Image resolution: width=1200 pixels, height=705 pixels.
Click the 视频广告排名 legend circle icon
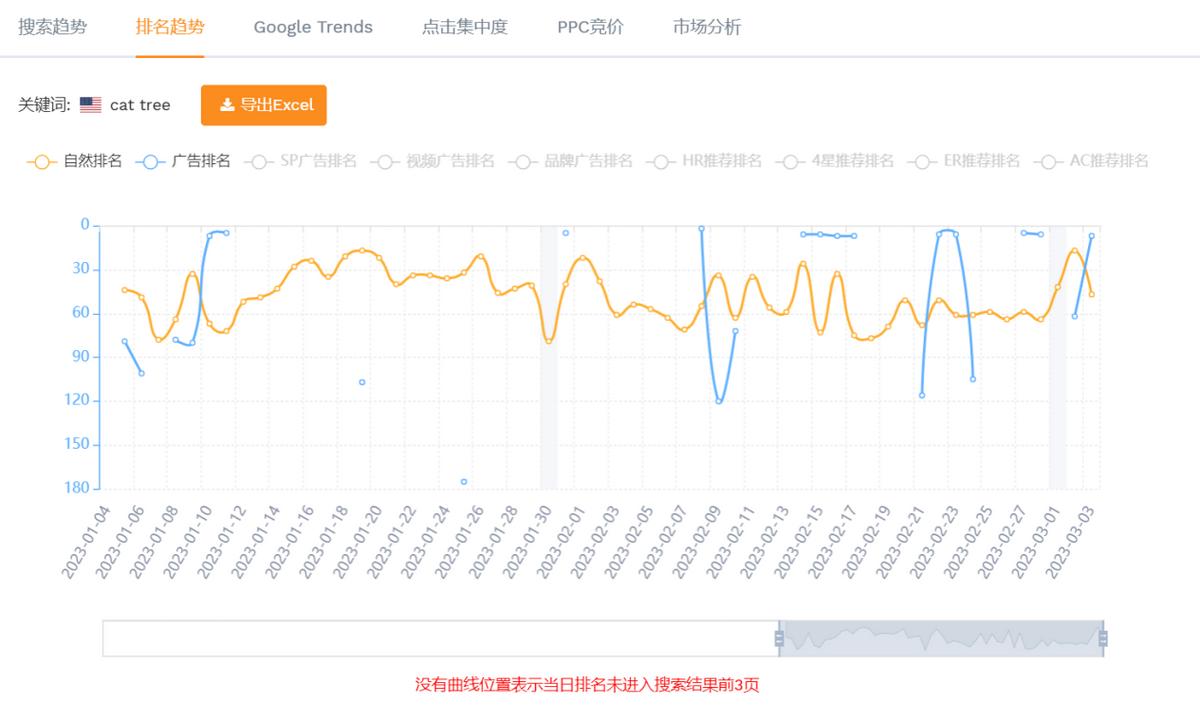pos(384,161)
